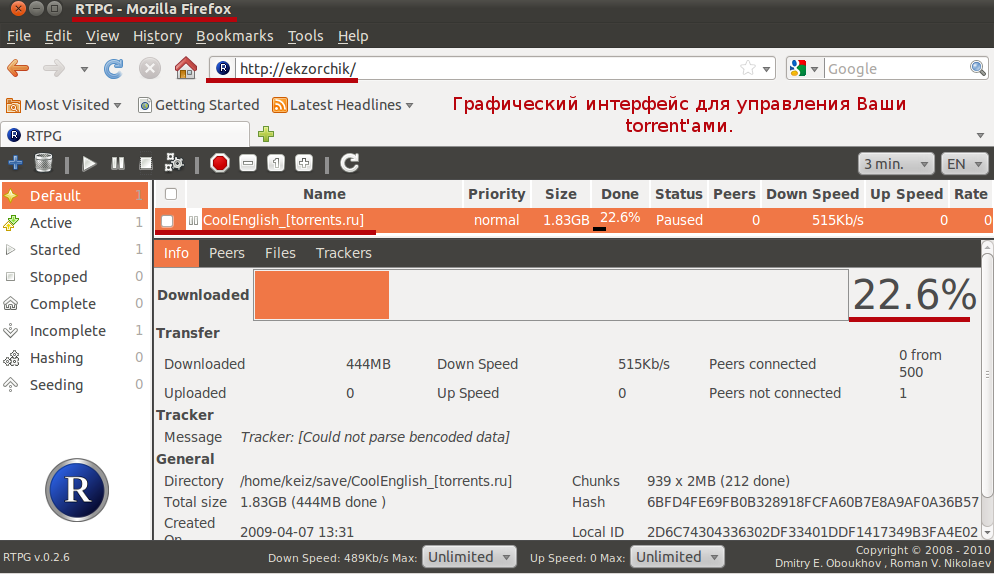Click the RTPG round logo
Screen dimensions: 994x574
[x=77, y=490]
